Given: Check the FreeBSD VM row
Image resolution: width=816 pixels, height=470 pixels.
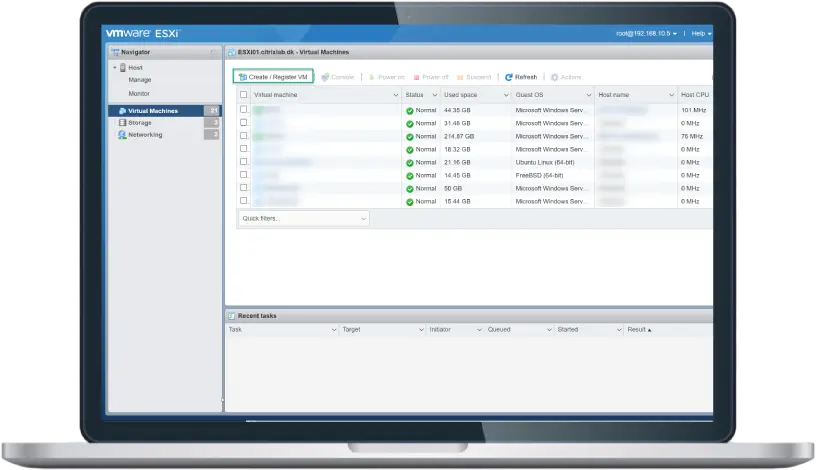Looking at the screenshot, I should pyautogui.click(x=244, y=174).
